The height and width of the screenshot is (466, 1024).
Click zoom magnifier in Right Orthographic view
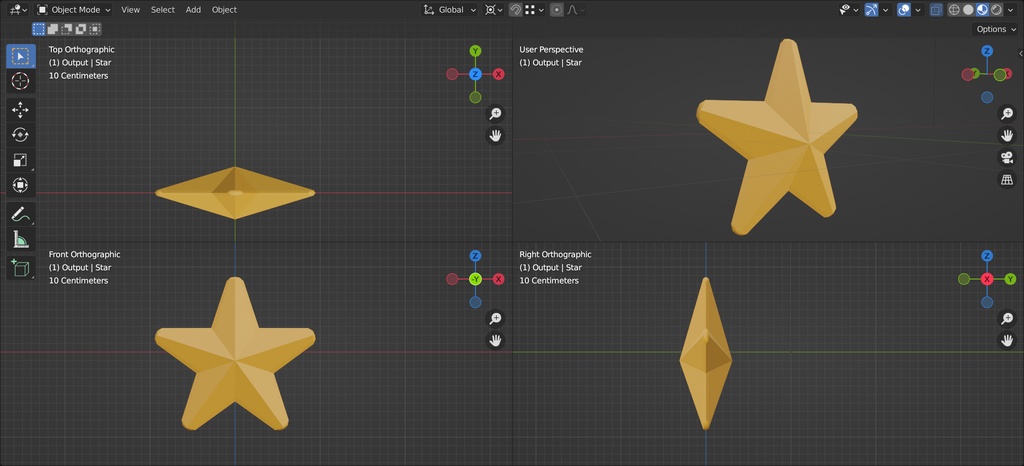pyautogui.click(x=1007, y=318)
